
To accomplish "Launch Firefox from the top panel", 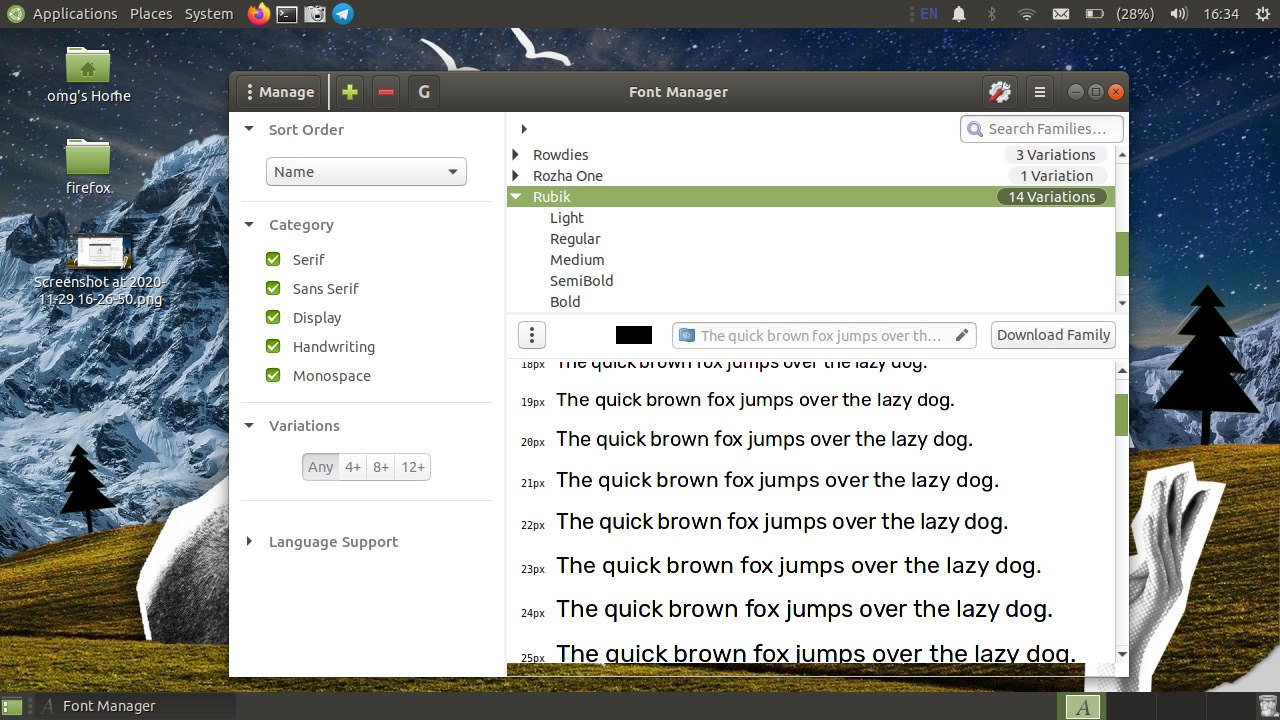I will click(x=259, y=14).
